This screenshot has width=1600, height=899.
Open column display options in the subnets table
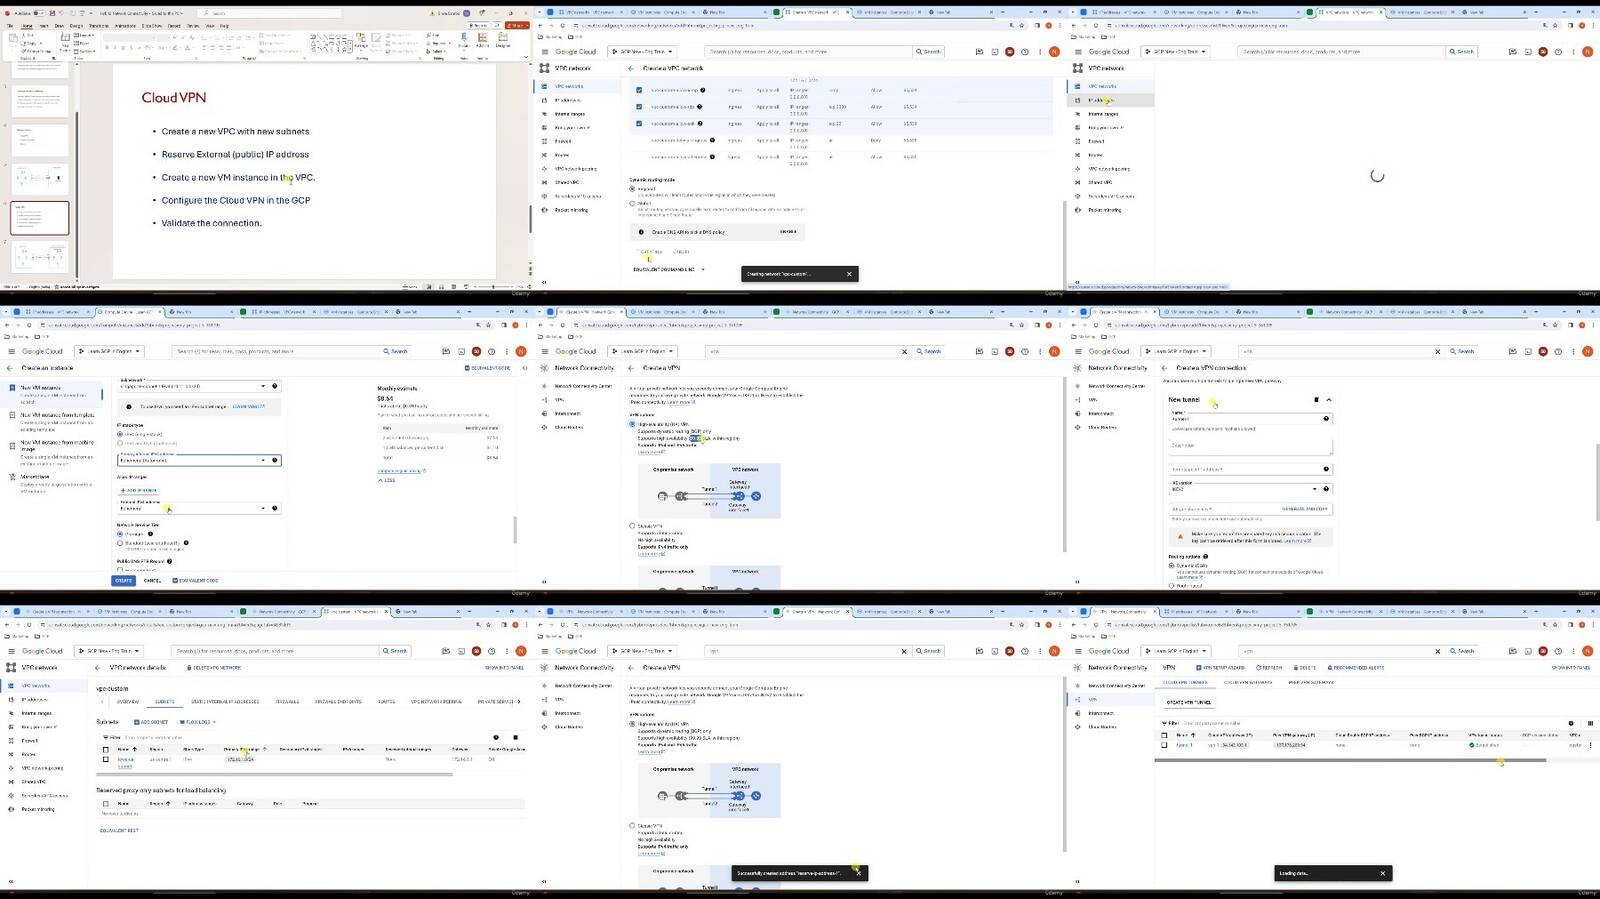[x=516, y=737]
